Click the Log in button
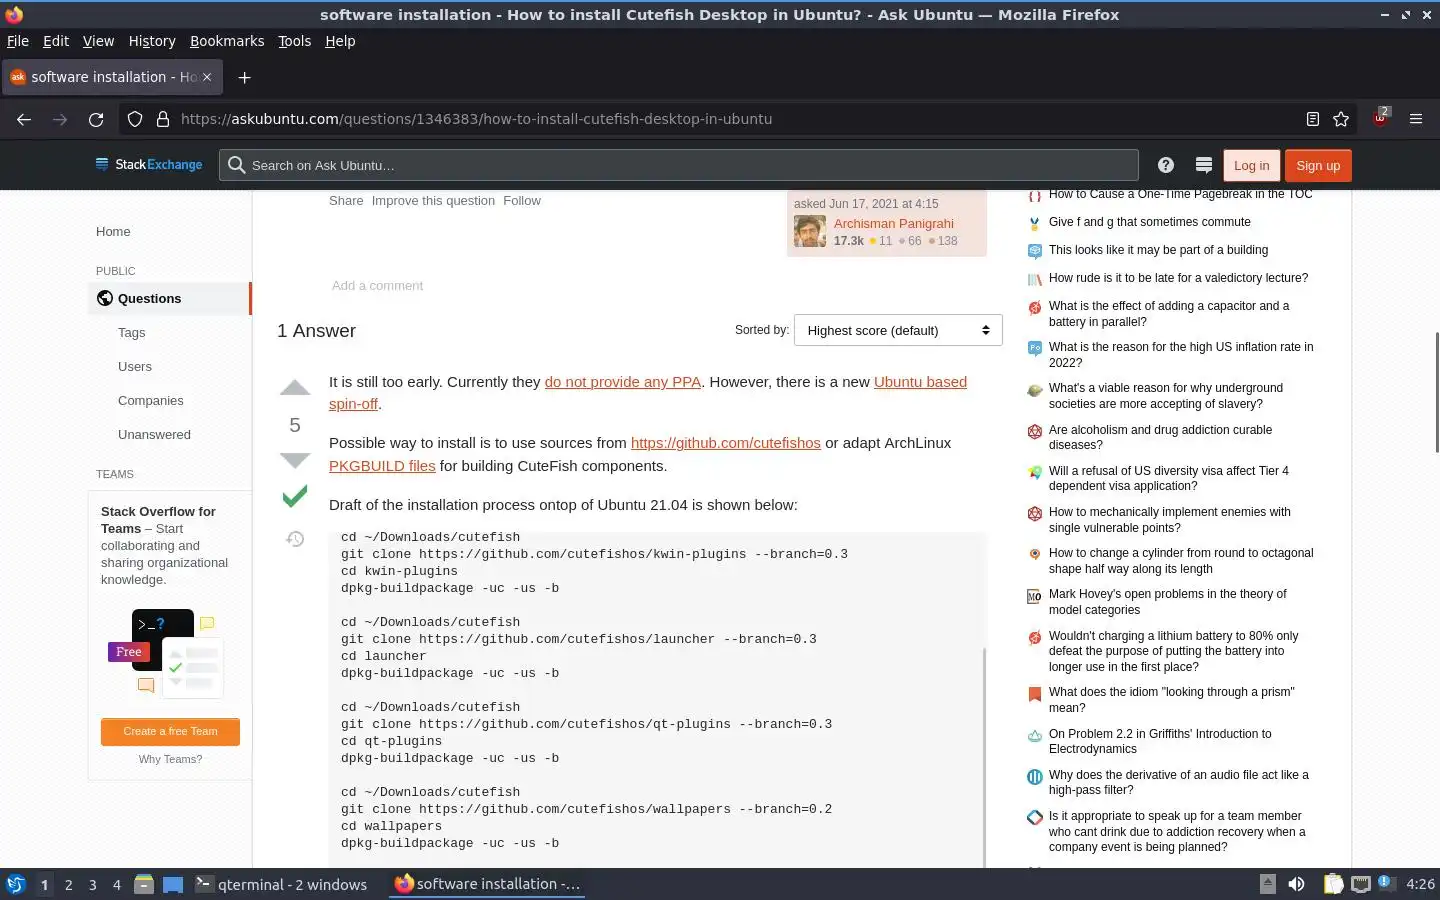The image size is (1440, 900). coord(1251,165)
